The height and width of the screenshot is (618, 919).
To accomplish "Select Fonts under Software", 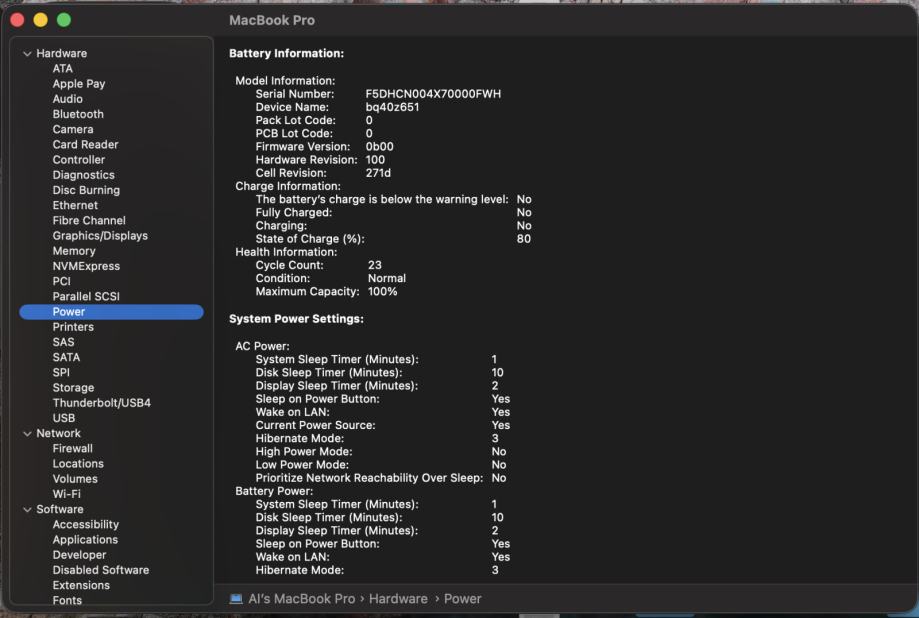I will [x=67, y=600].
